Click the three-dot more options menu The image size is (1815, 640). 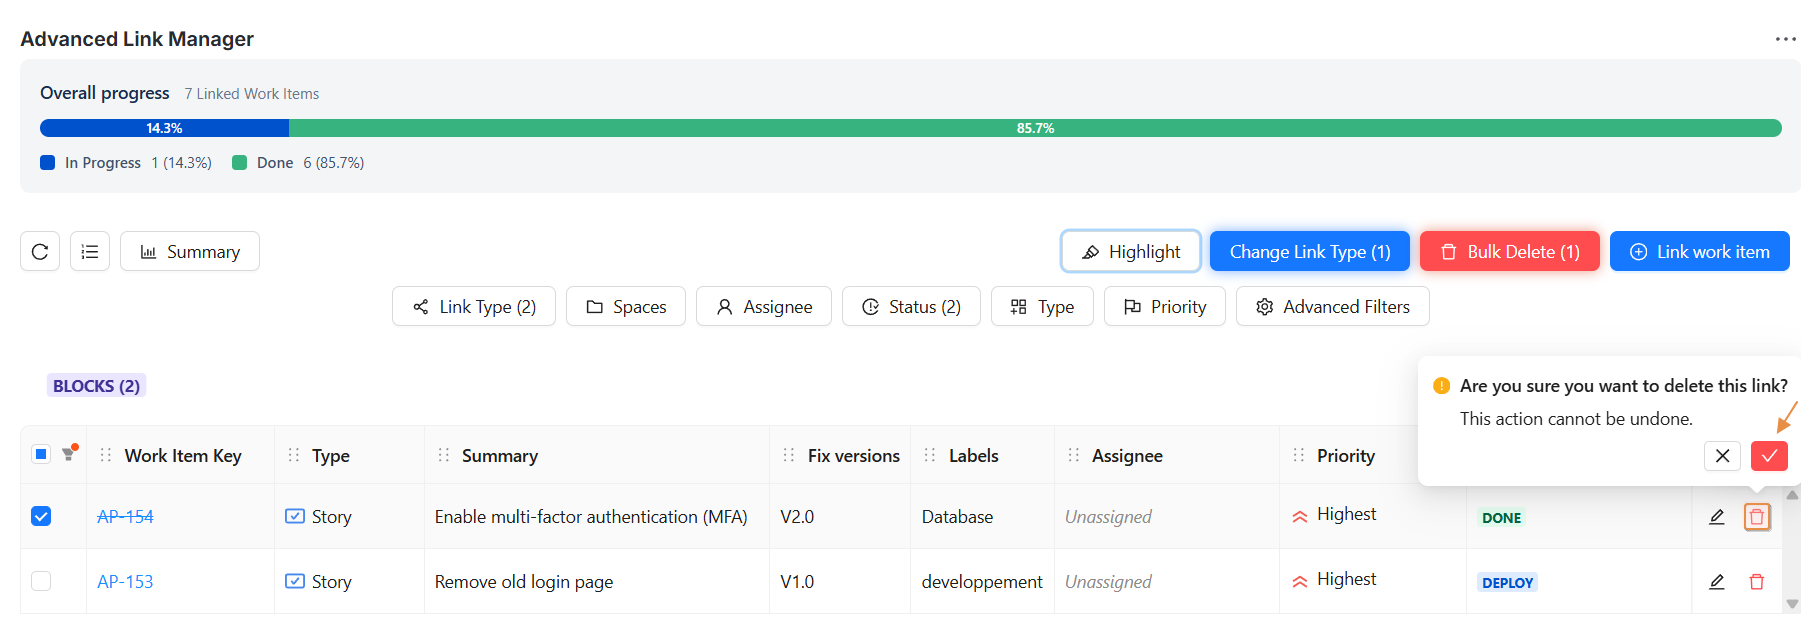tap(1785, 39)
